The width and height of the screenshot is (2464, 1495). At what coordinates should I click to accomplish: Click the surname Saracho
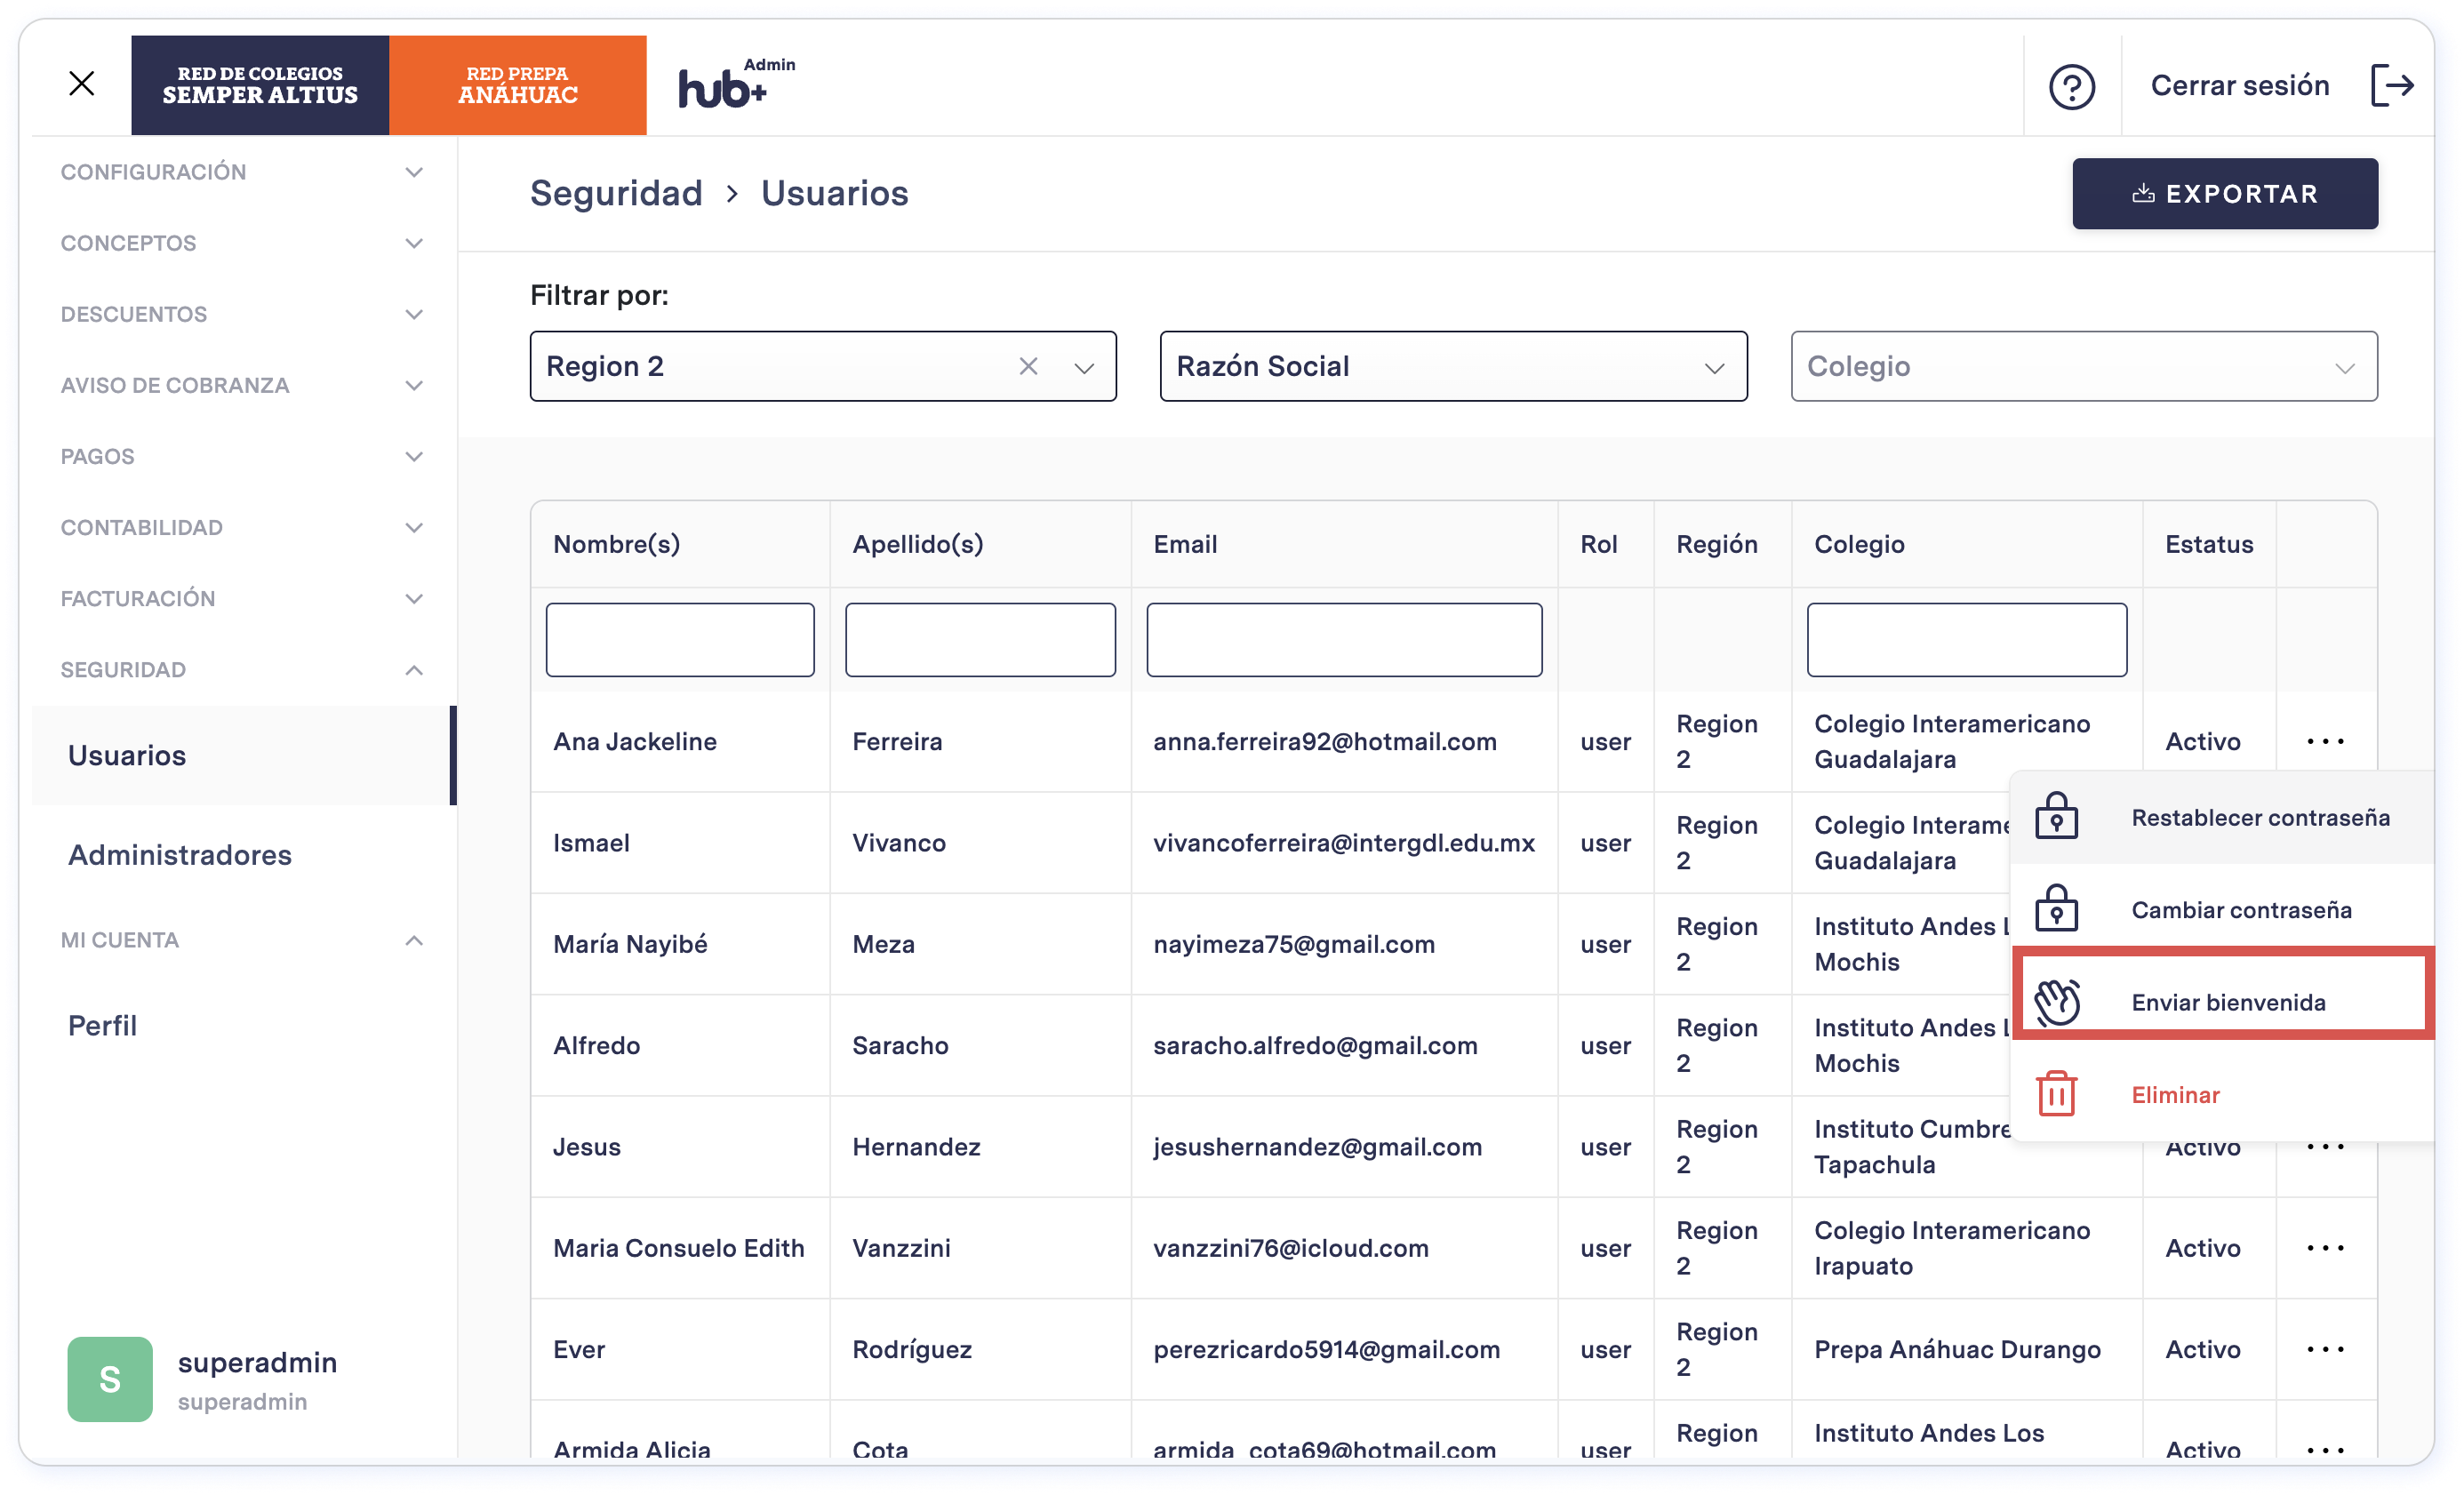(x=900, y=1045)
